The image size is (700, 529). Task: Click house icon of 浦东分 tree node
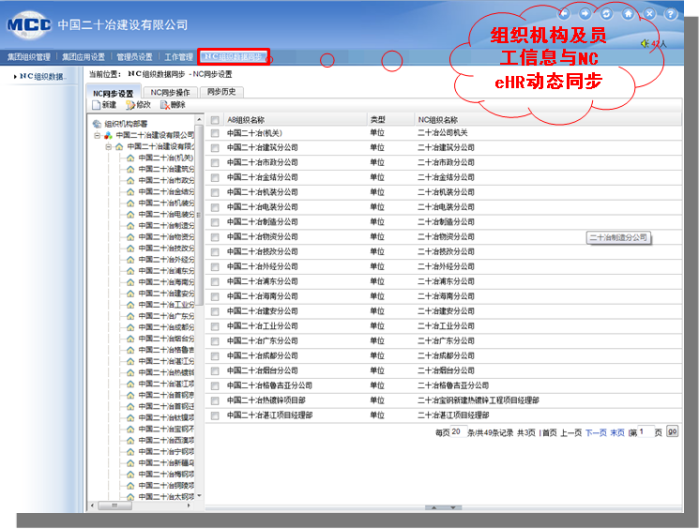(130, 271)
